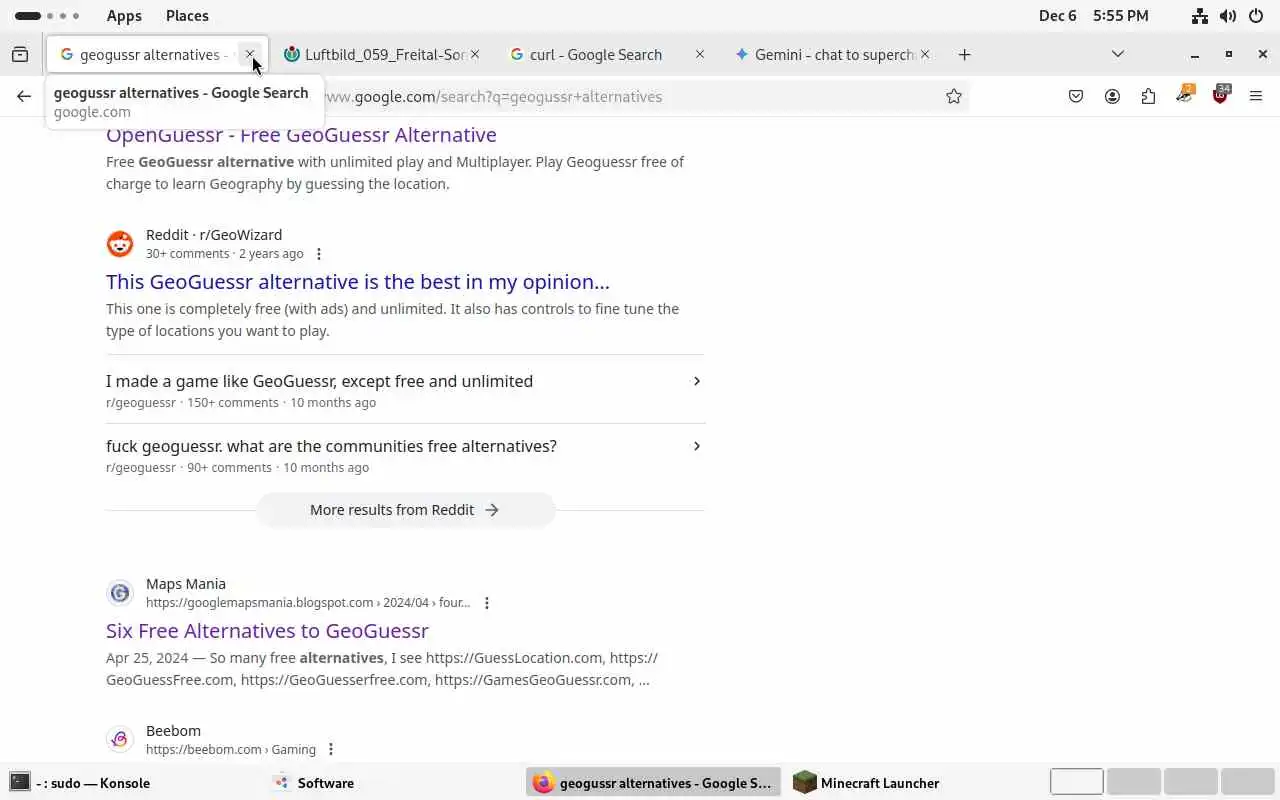The image size is (1280, 800).
Task: Bookmark this page with the star icon
Action: (954, 97)
